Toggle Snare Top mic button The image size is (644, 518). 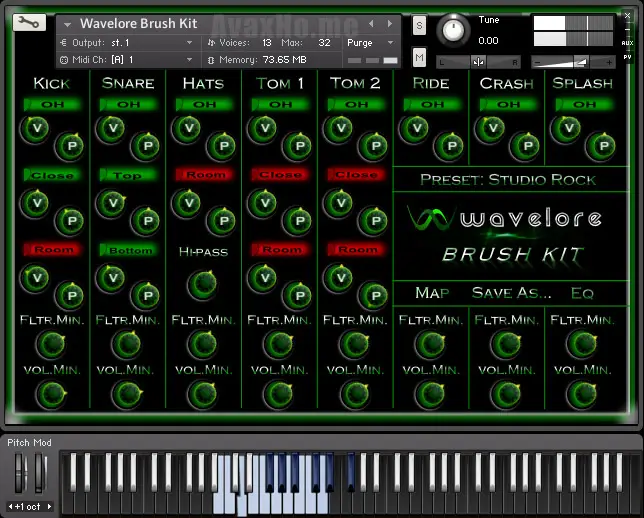tap(128, 175)
